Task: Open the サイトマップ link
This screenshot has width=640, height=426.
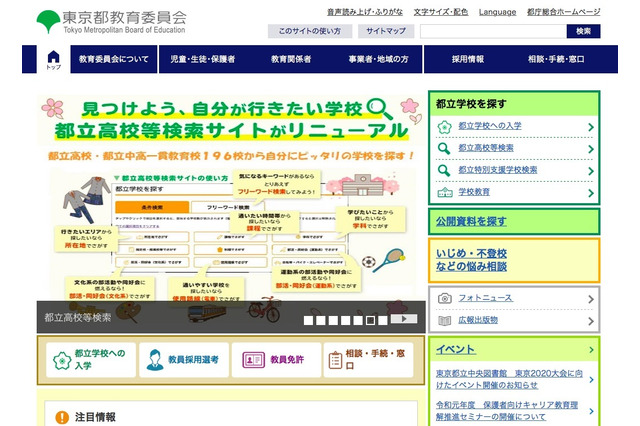Action: point(385,31)
